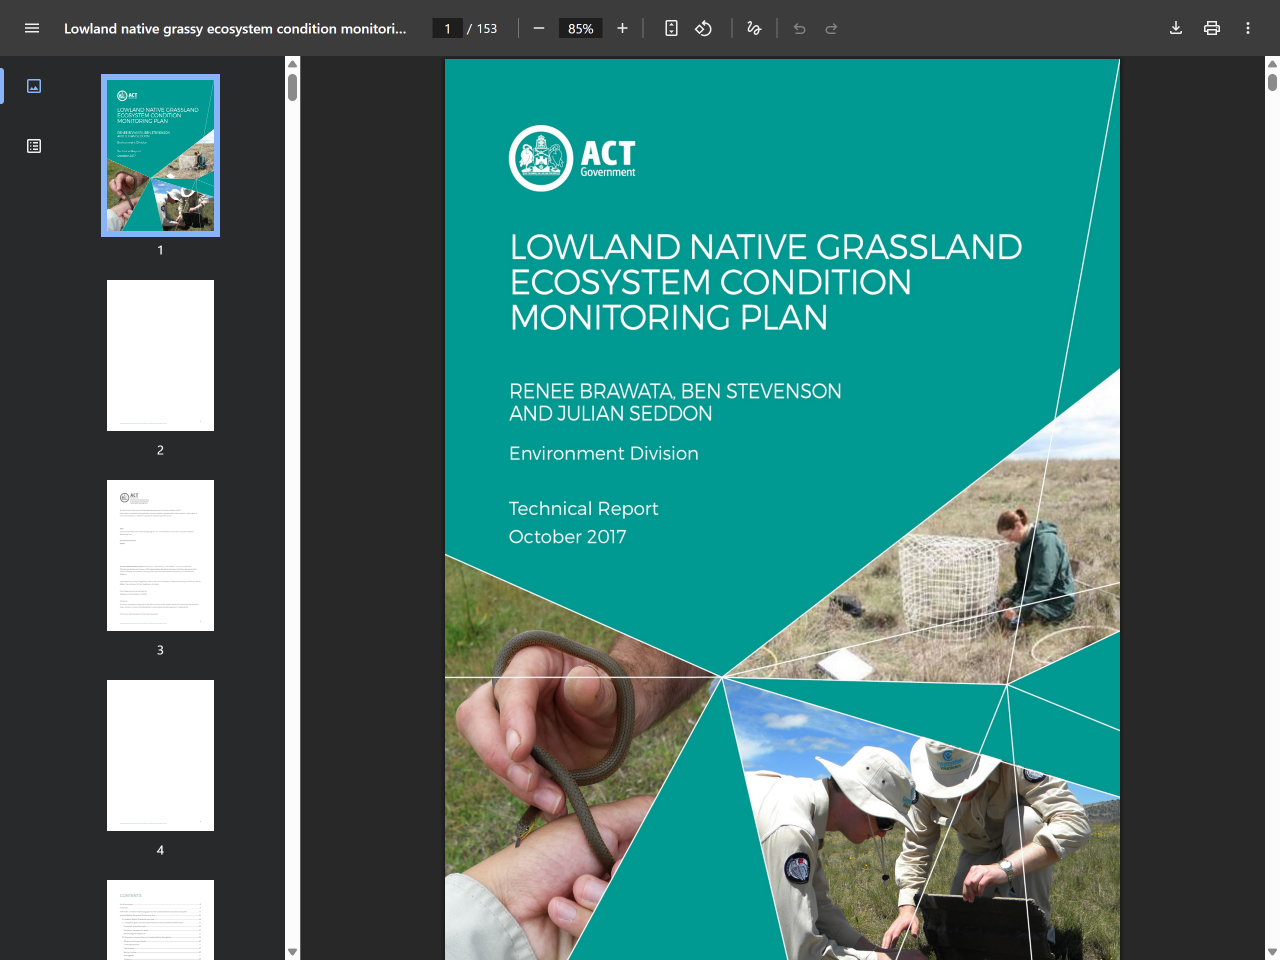Click the undo annotation icon
The image size is (1280, 960).
[x=799, y=28]
